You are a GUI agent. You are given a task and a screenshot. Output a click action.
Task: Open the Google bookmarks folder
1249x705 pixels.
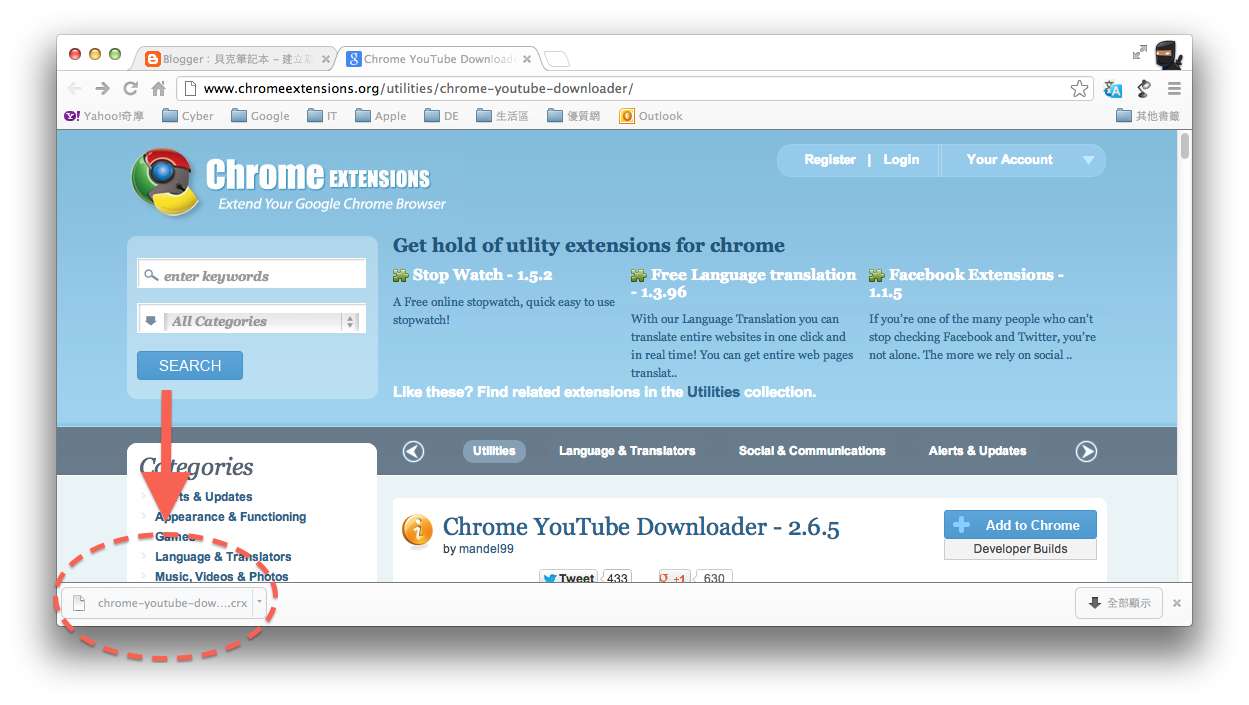pyautogui.click(x=260, y=116)
